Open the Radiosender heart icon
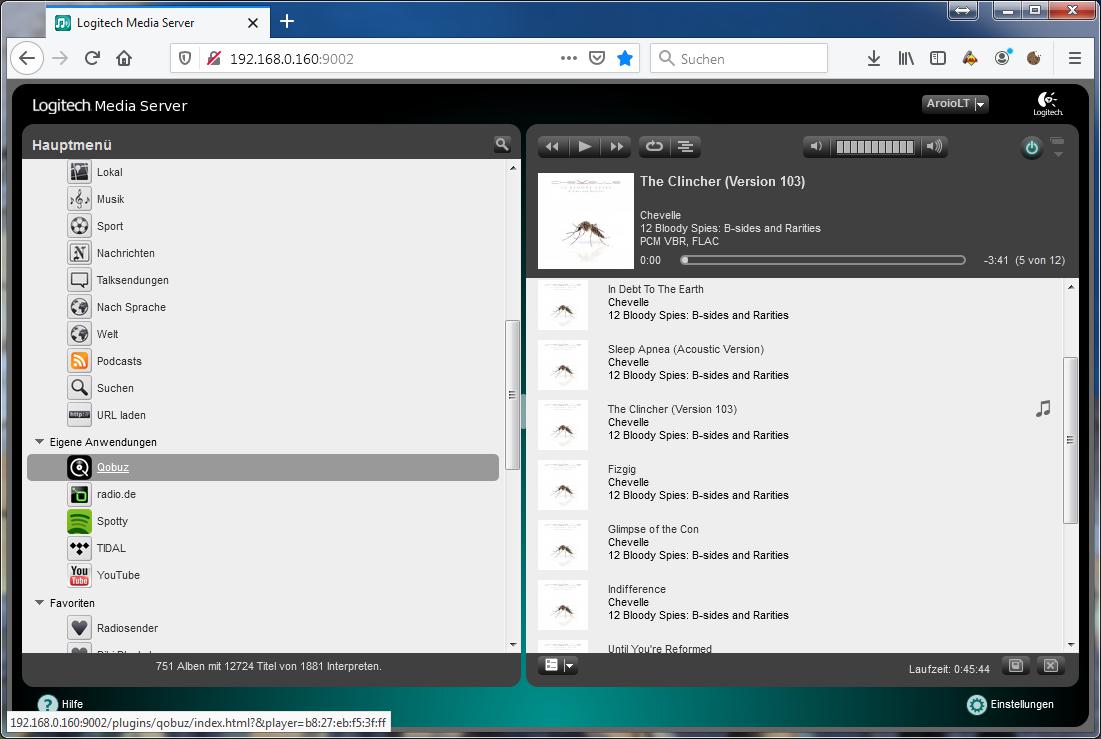The height and width of the screenshot is (739, 1101). (79, 627)
